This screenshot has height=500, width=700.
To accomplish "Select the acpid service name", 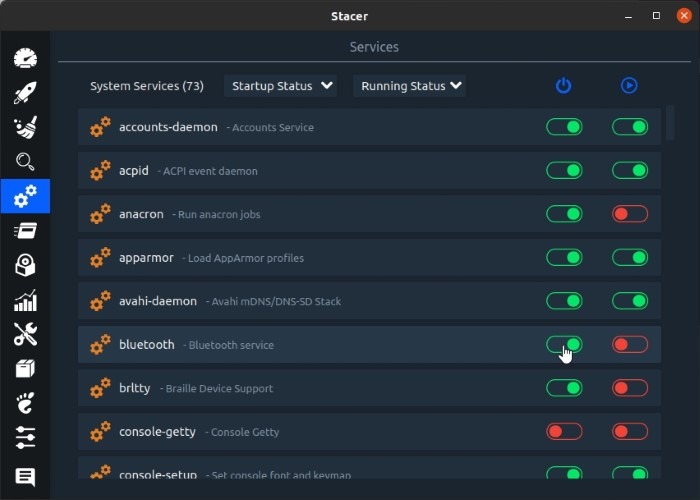I will 133,171.
